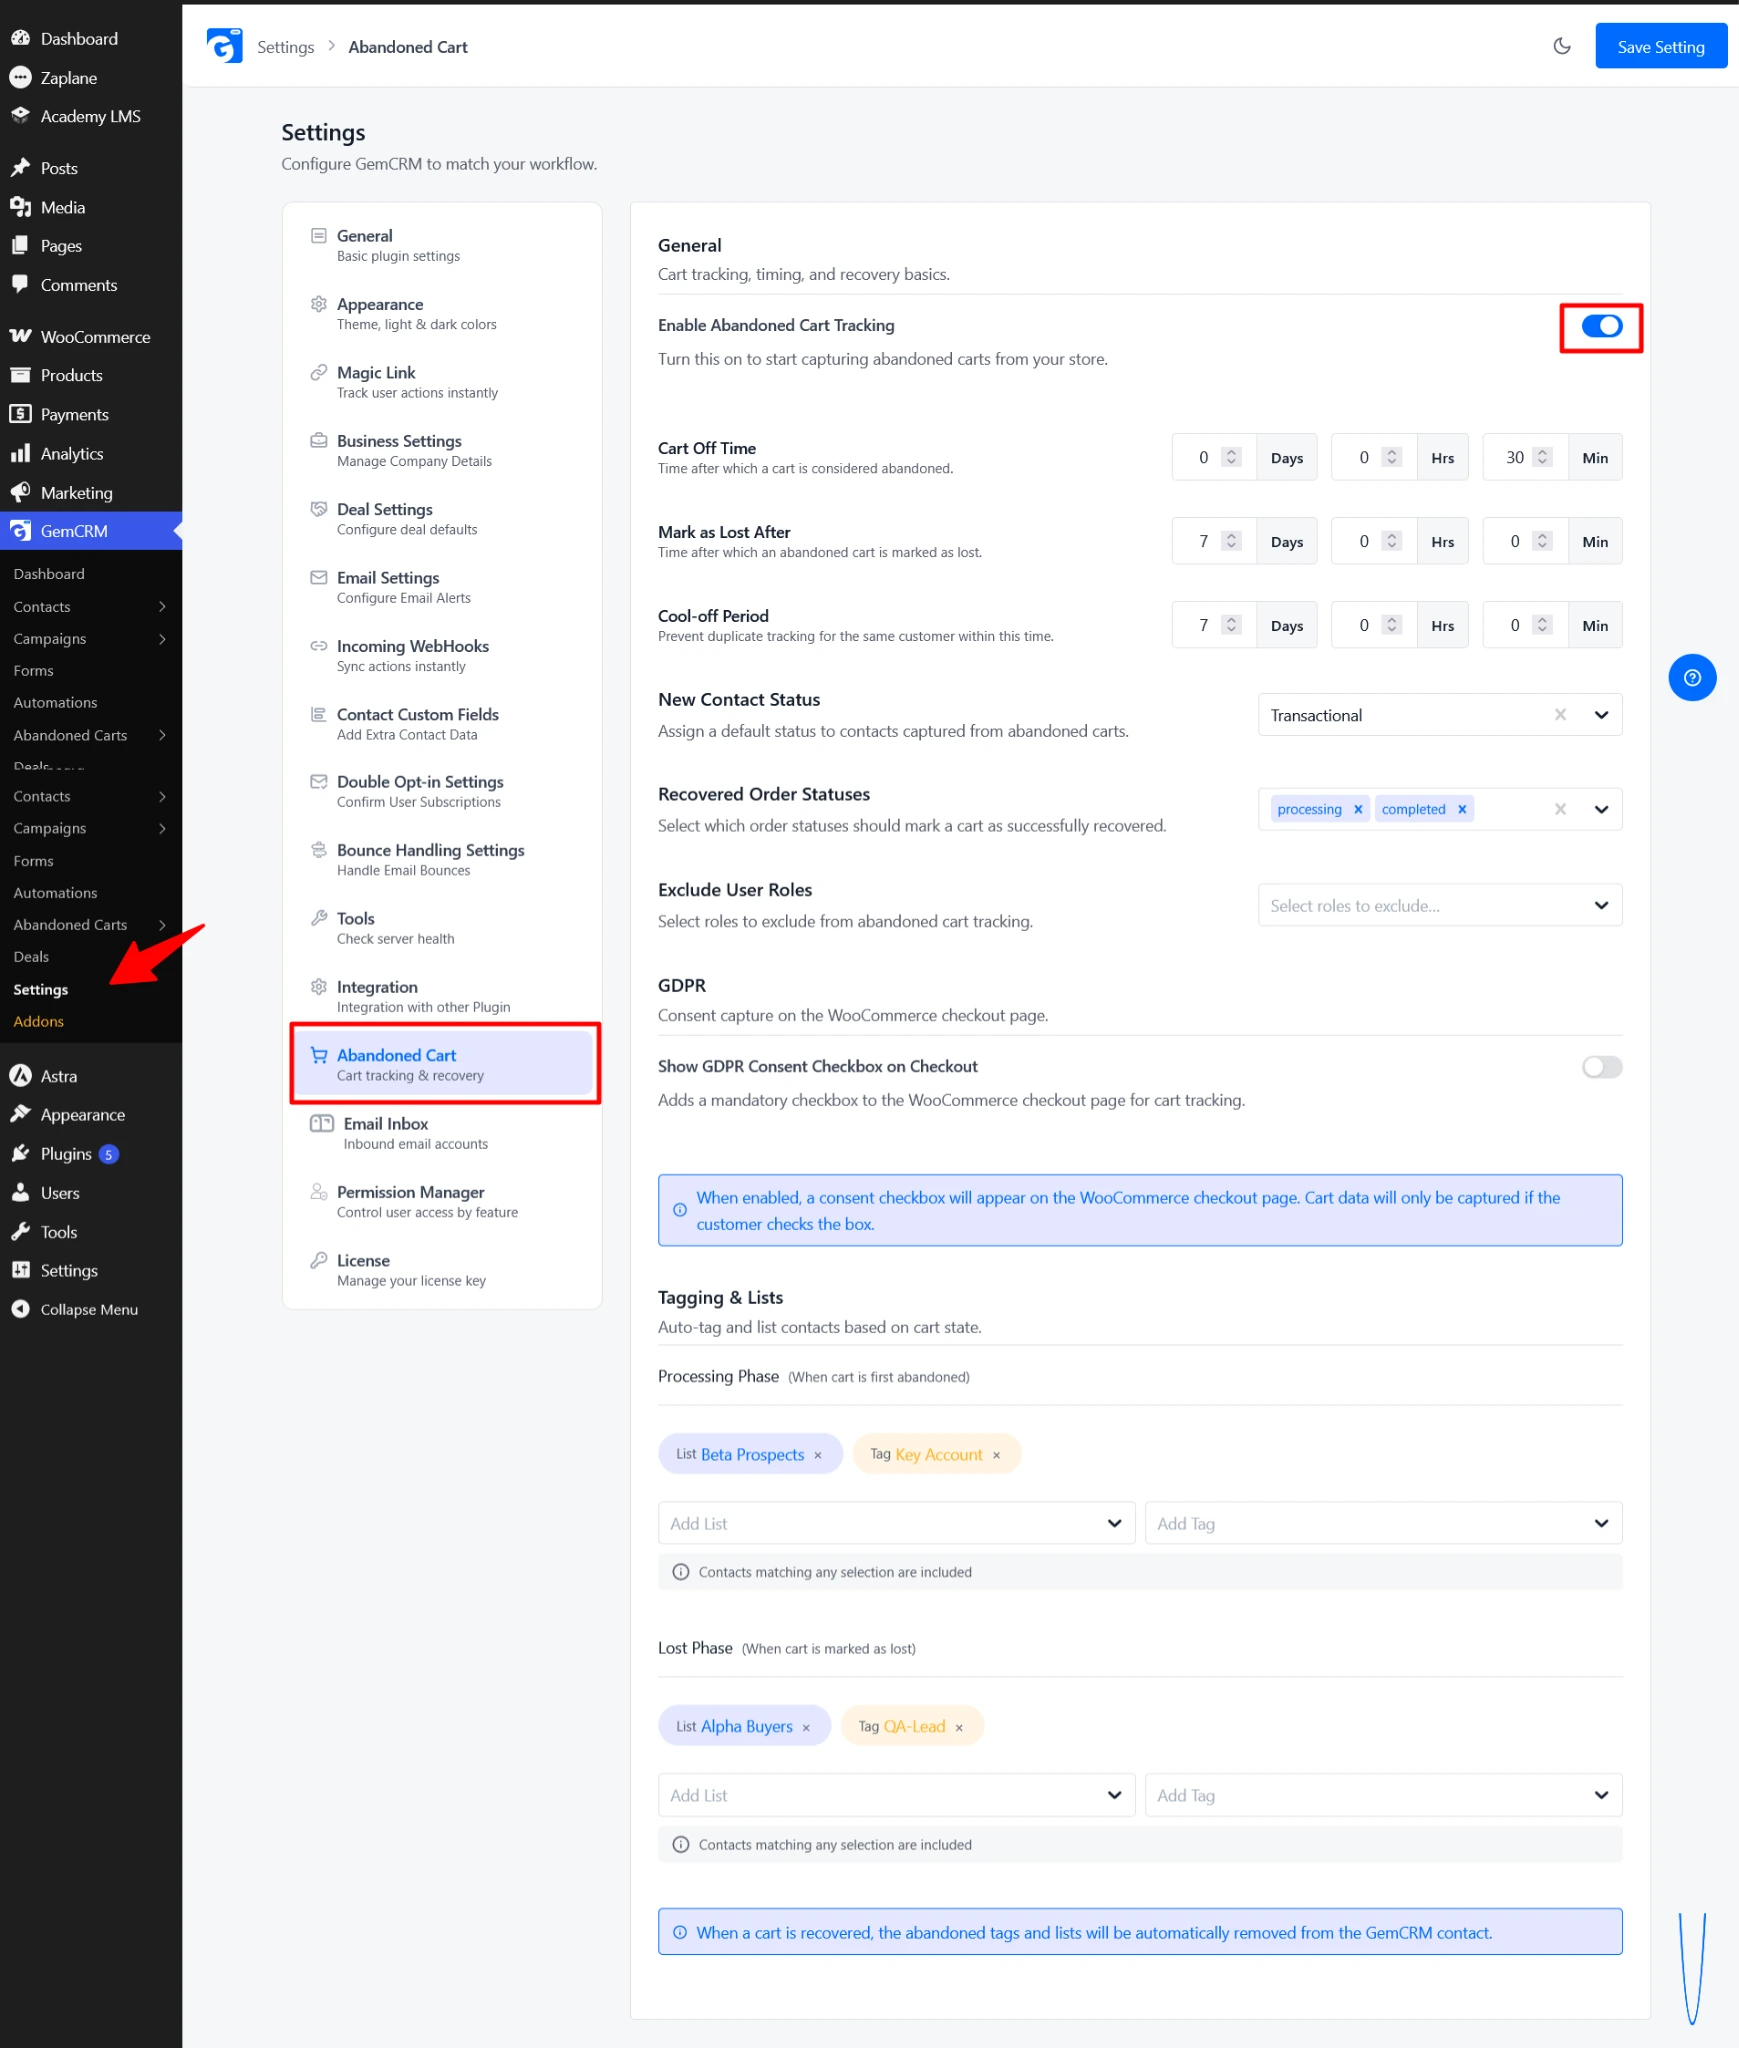Open the Addons link in GemCRM menu

tap(38, 1021)
